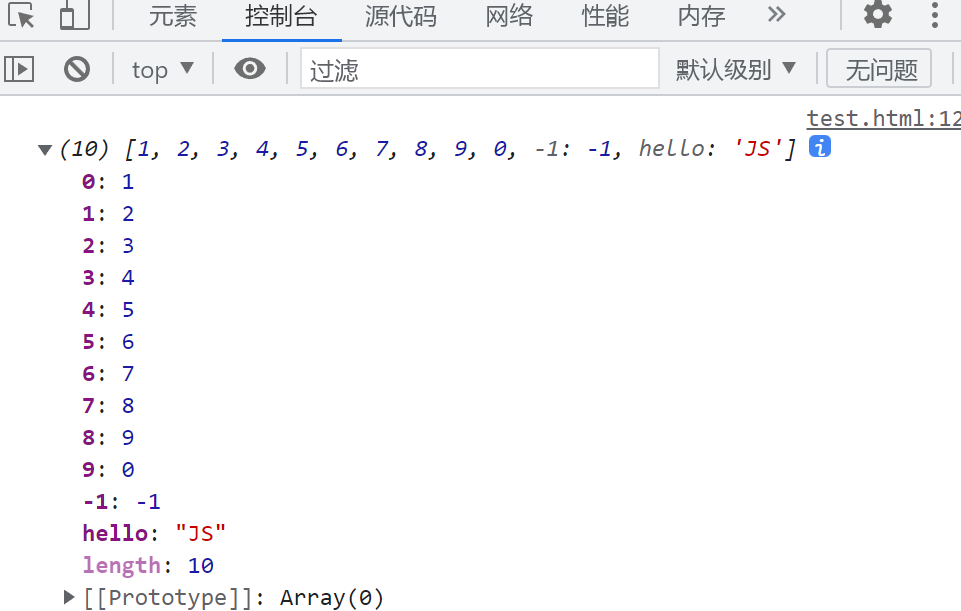Select the array row 2: 3
Screen dimensions: 961x611
coord(108,245)
